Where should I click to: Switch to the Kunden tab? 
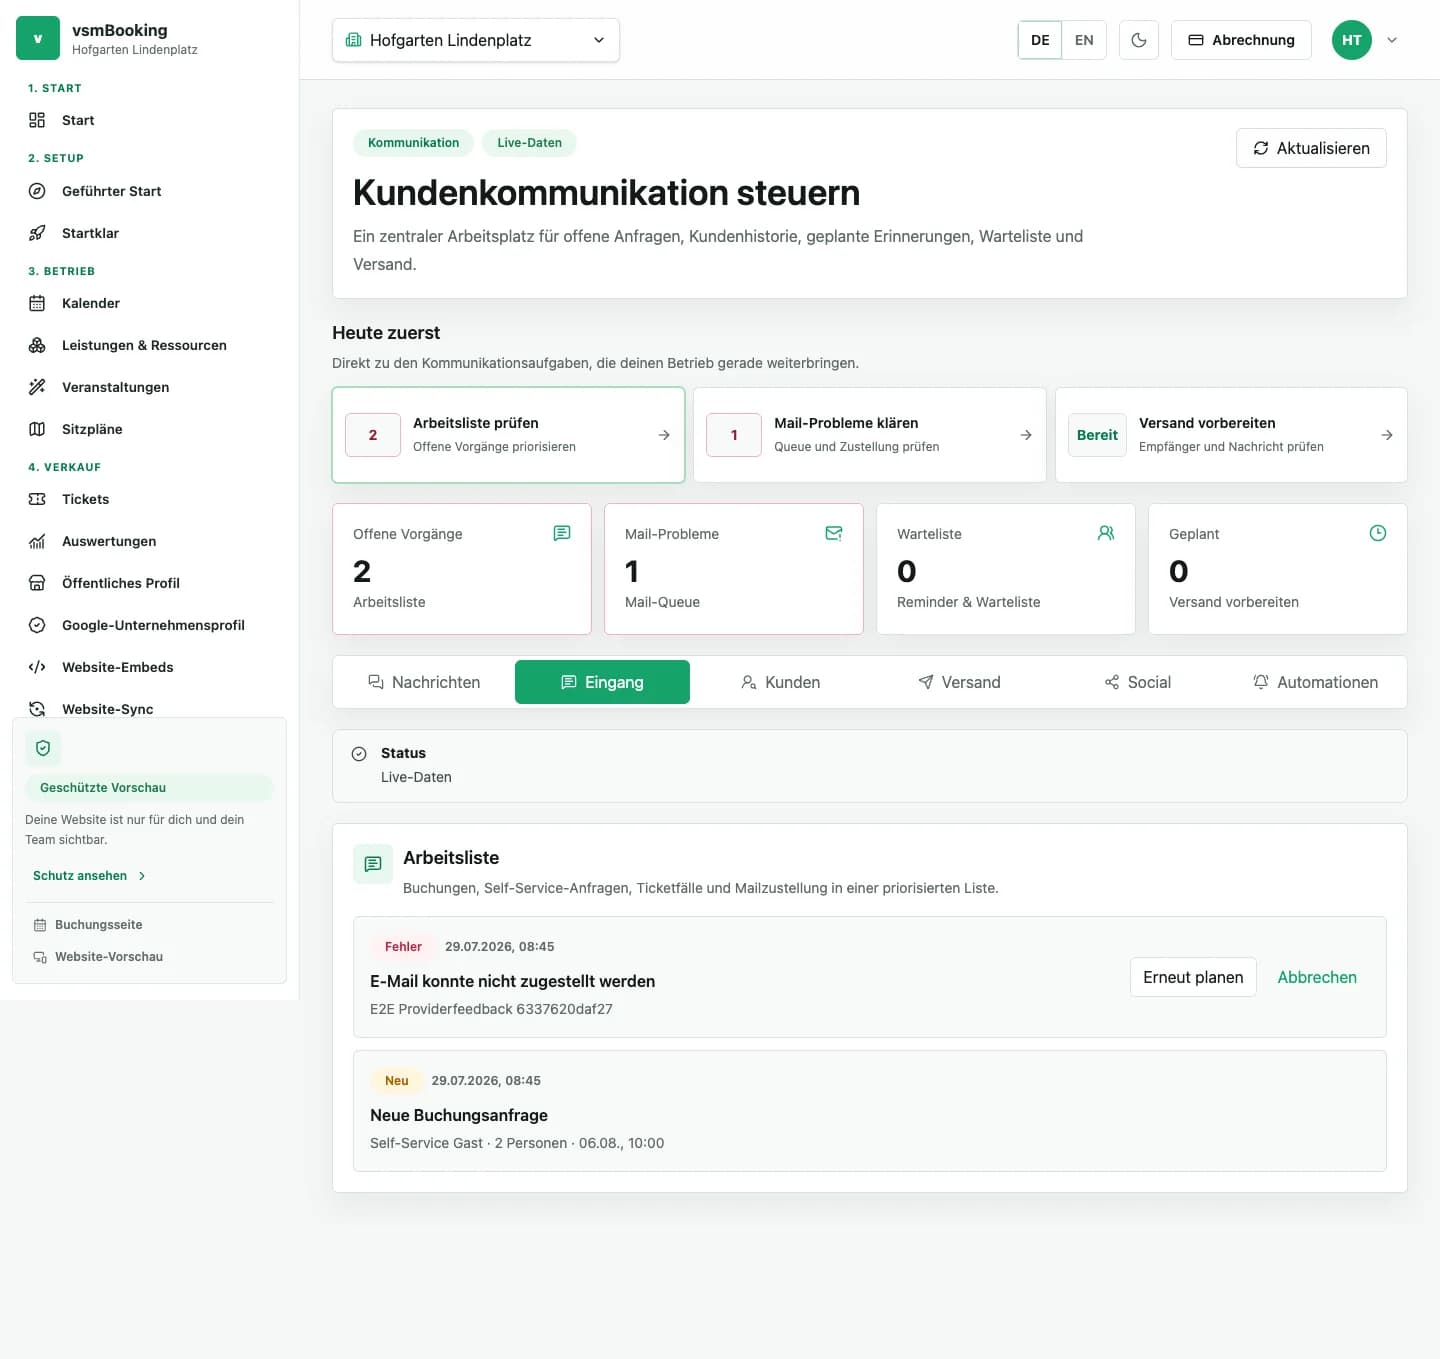pos(781,682)
